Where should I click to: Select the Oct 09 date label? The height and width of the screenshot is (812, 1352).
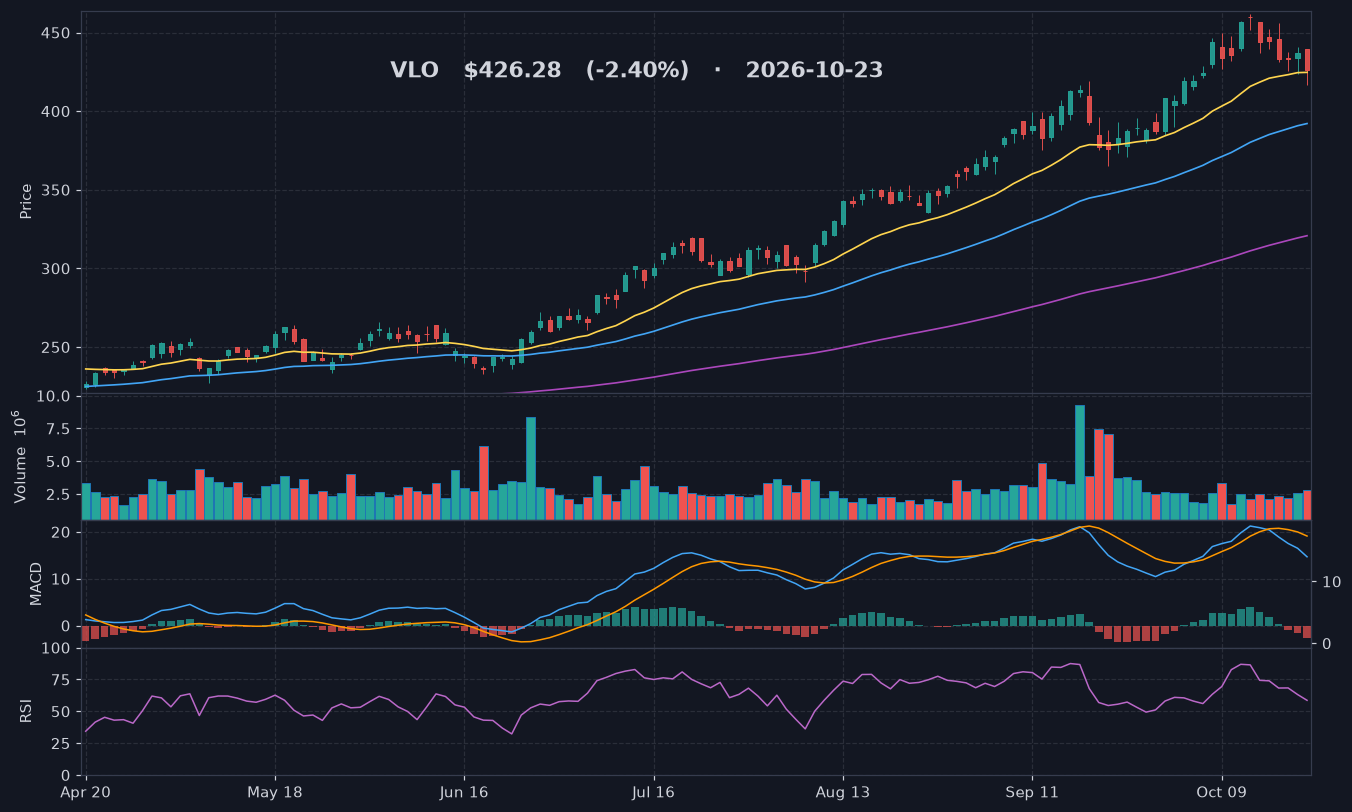point(1222,791)
